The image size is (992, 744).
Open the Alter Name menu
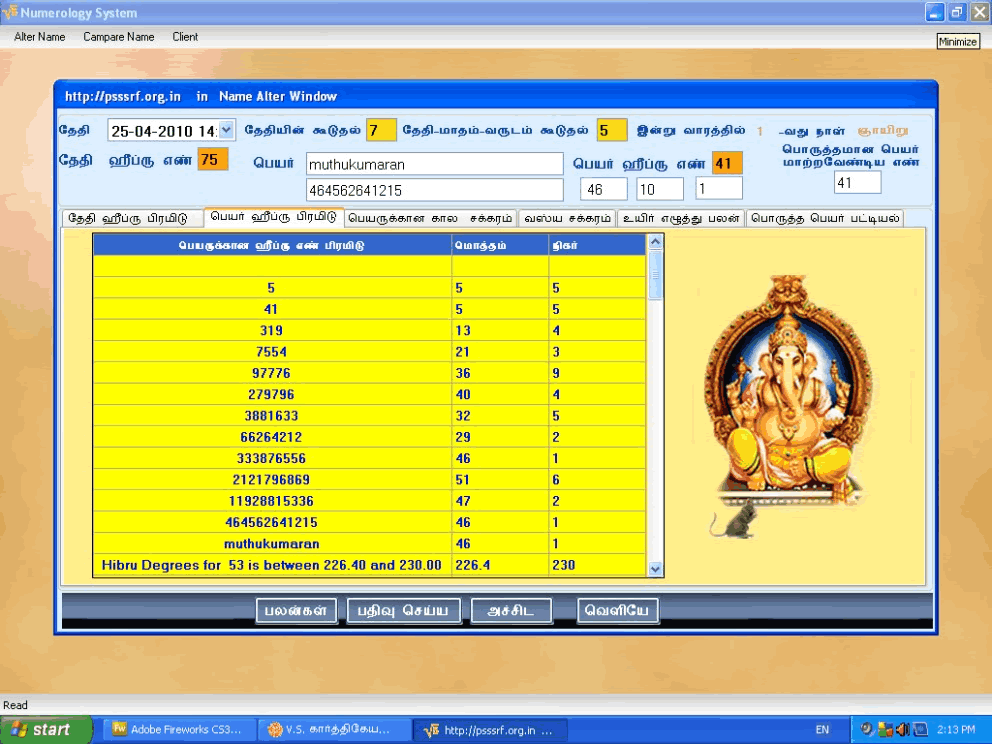(x=39, y=37)
